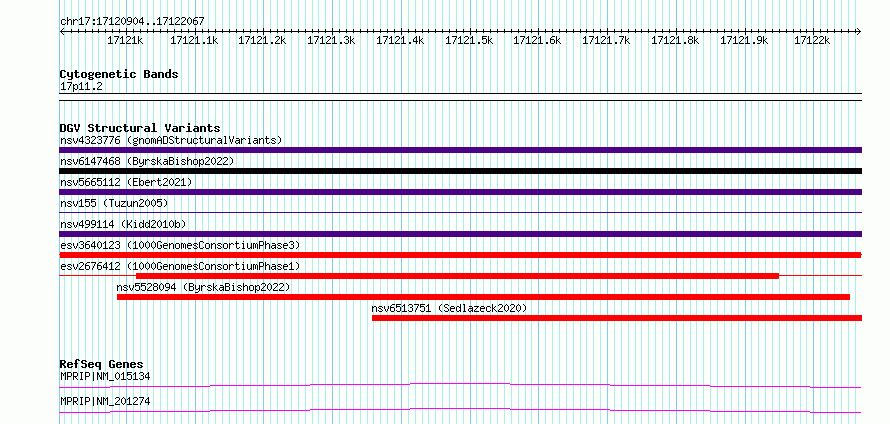Viewport: 890px width, 424px height.
Task: Click the 17121k ruler tick label
Action: coord(125,40)
